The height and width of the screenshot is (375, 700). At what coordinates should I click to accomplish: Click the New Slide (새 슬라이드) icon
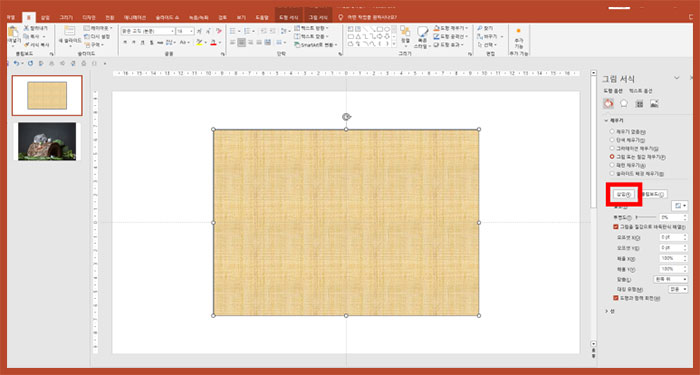click(70, 31)
